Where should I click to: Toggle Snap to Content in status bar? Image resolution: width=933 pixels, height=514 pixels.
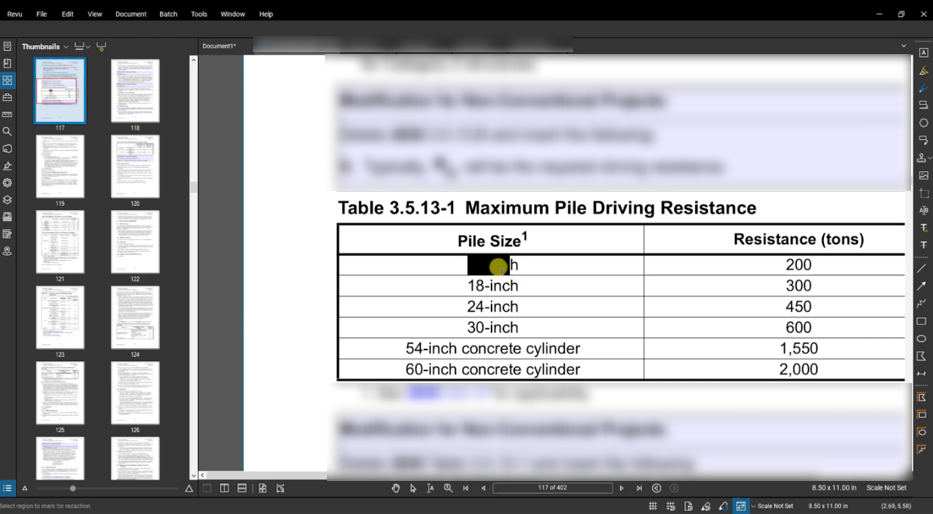(688, 506)
